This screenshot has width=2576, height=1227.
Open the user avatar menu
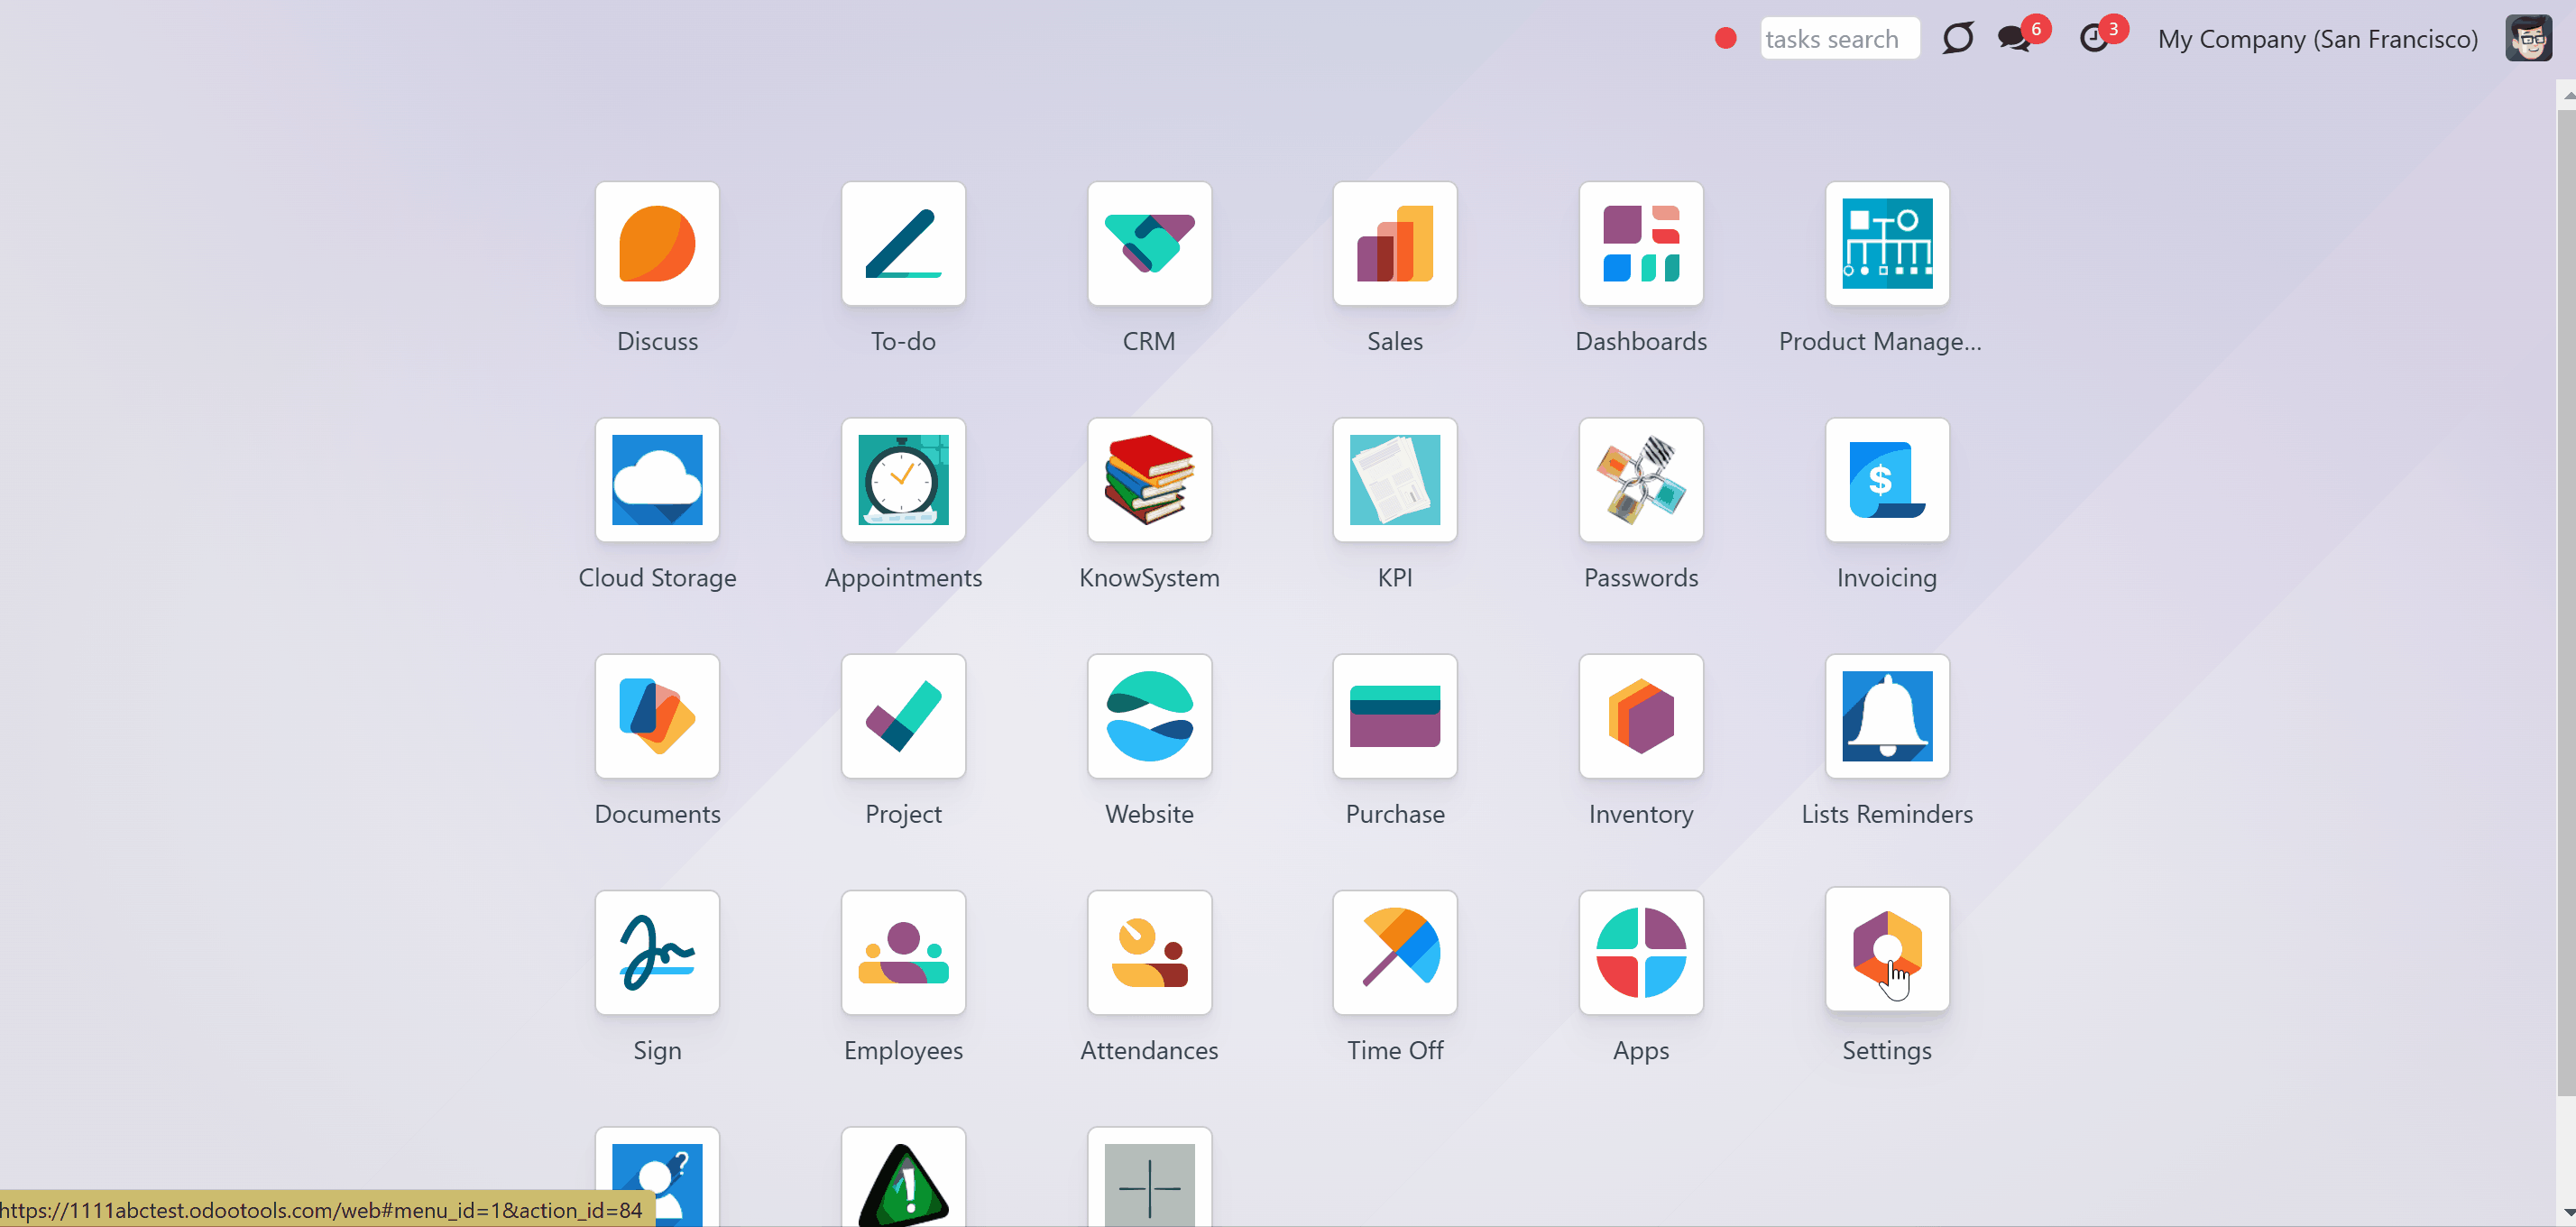click(2528, 38)
